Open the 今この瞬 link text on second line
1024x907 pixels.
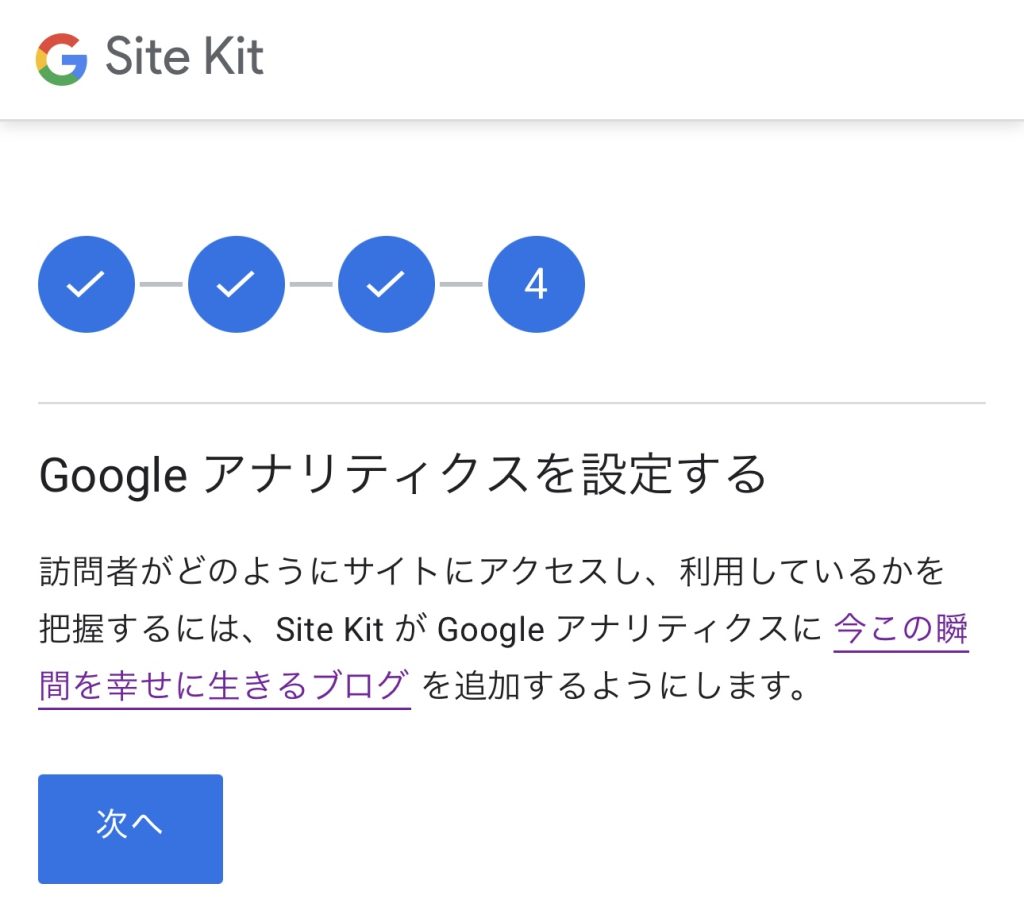point(900,630)
